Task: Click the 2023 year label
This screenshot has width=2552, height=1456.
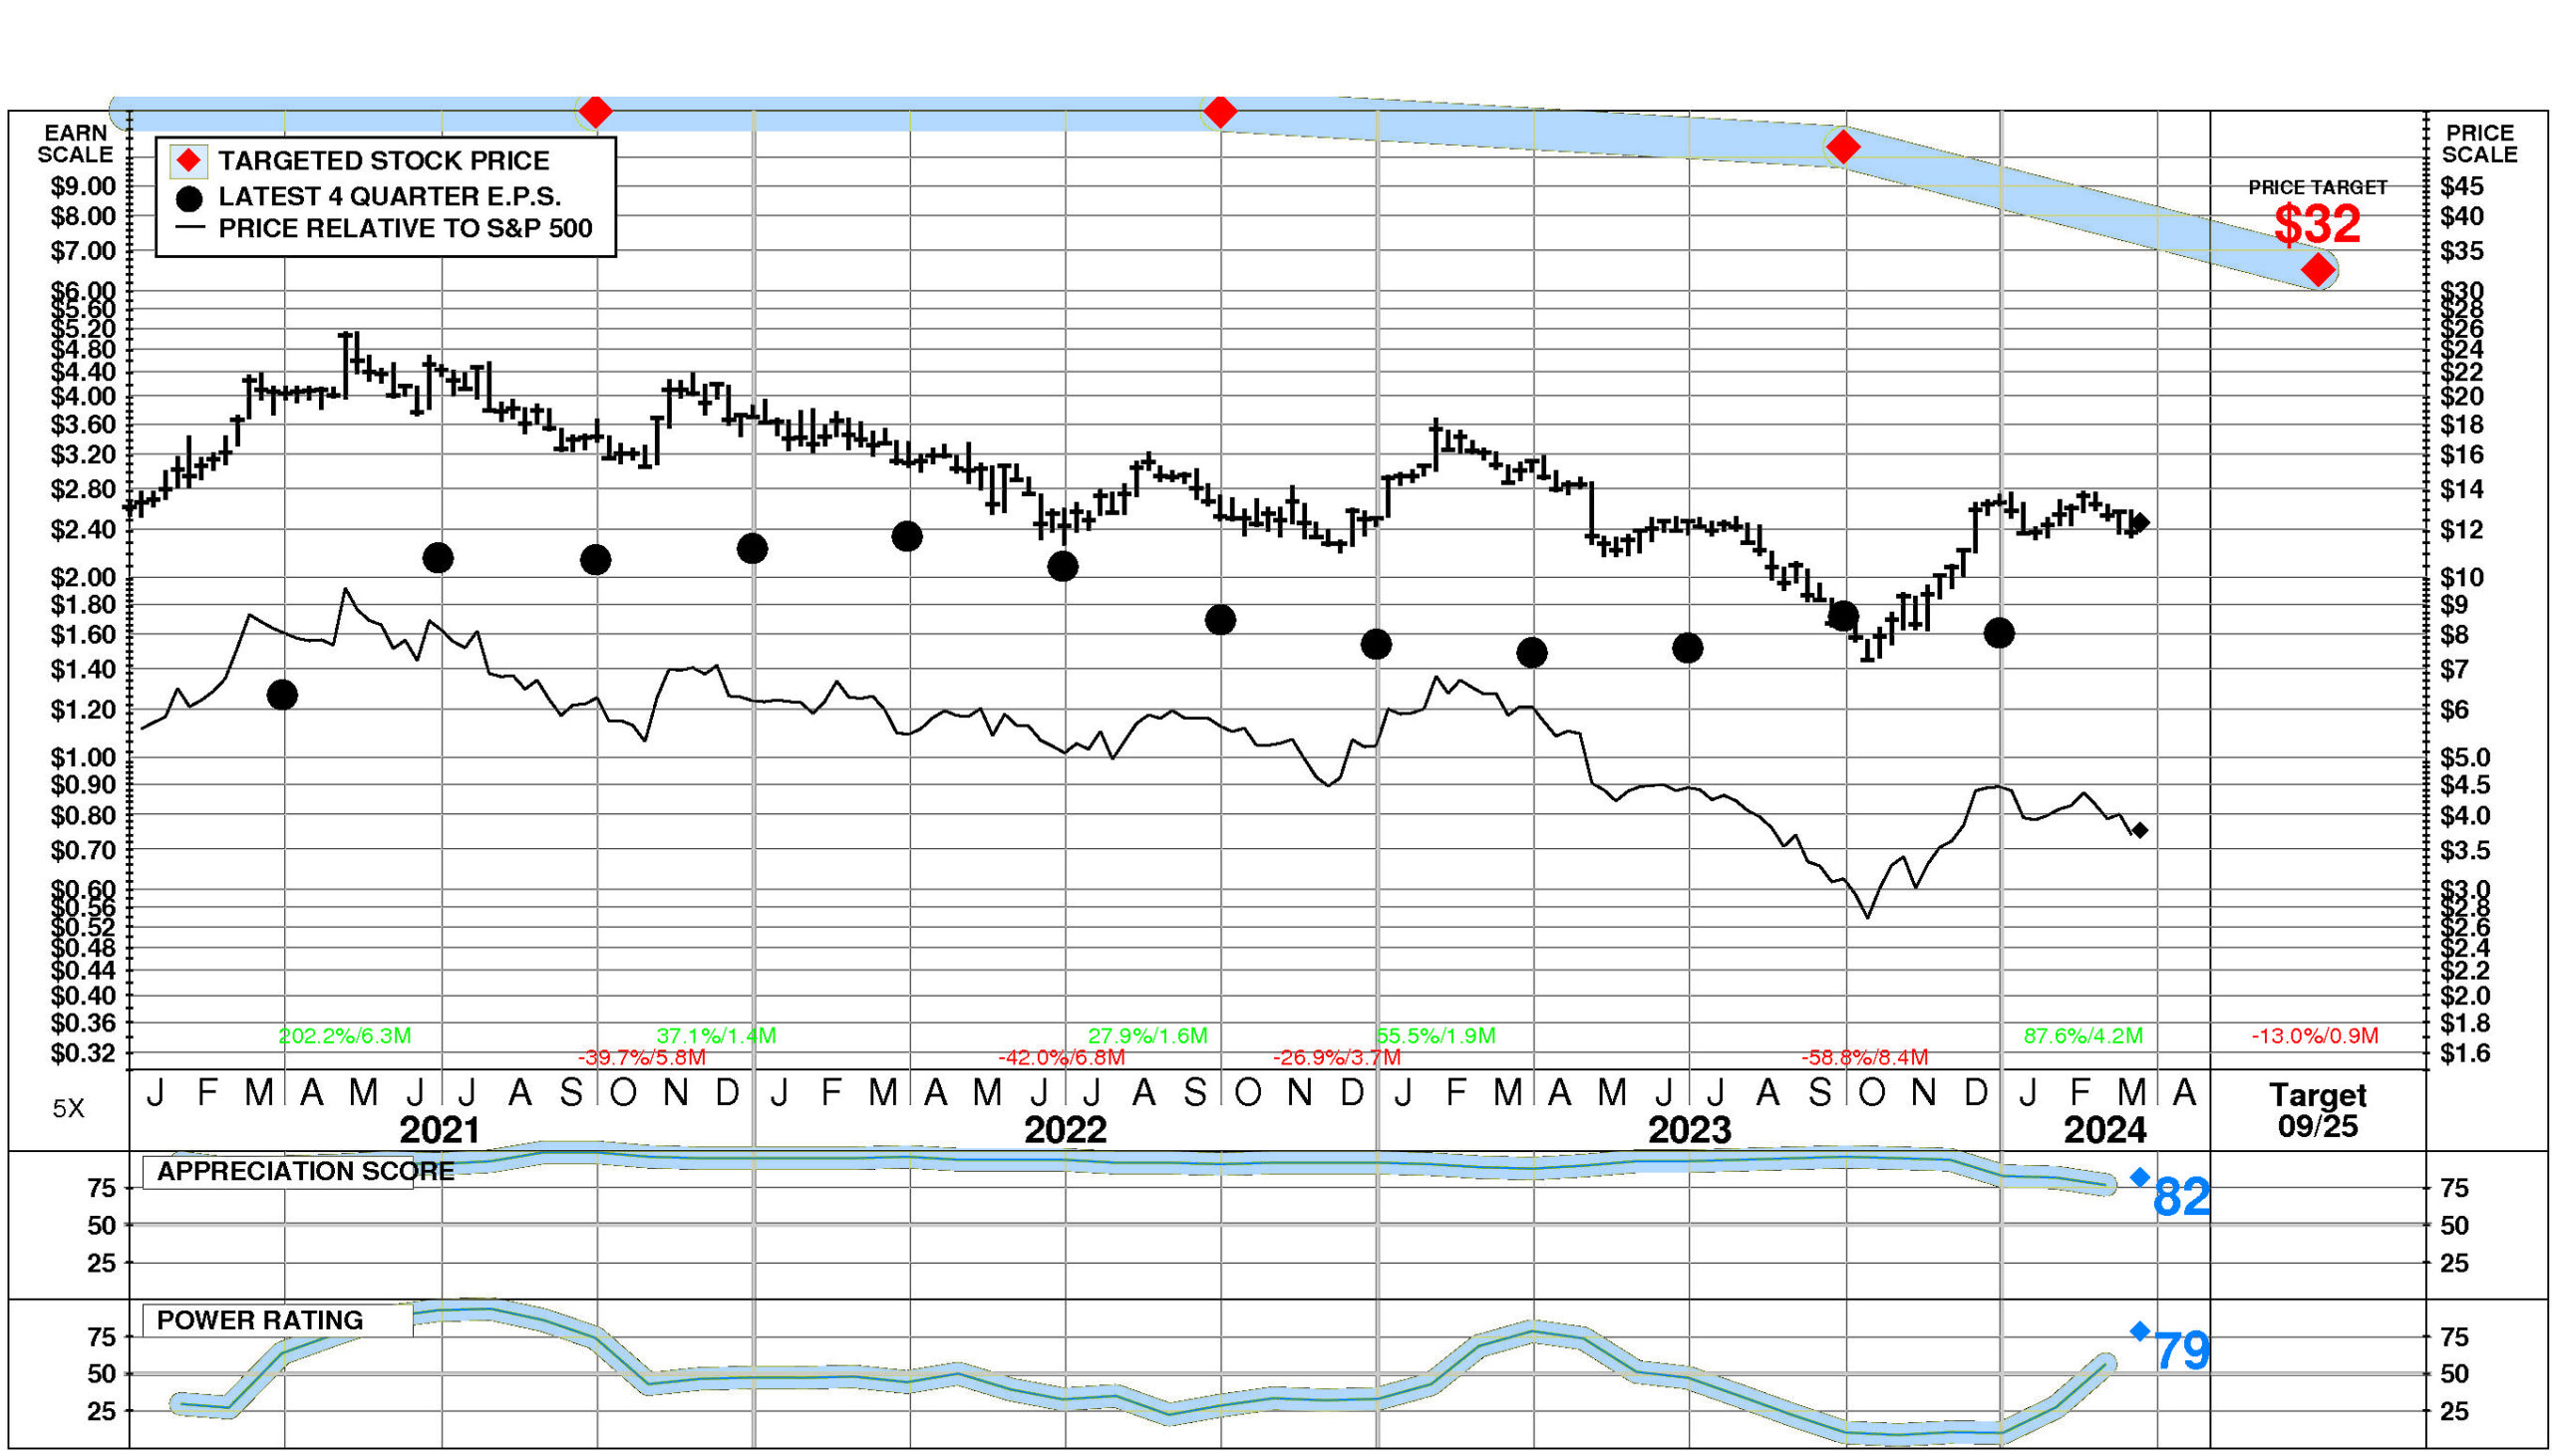Action: point(1689,1130)
